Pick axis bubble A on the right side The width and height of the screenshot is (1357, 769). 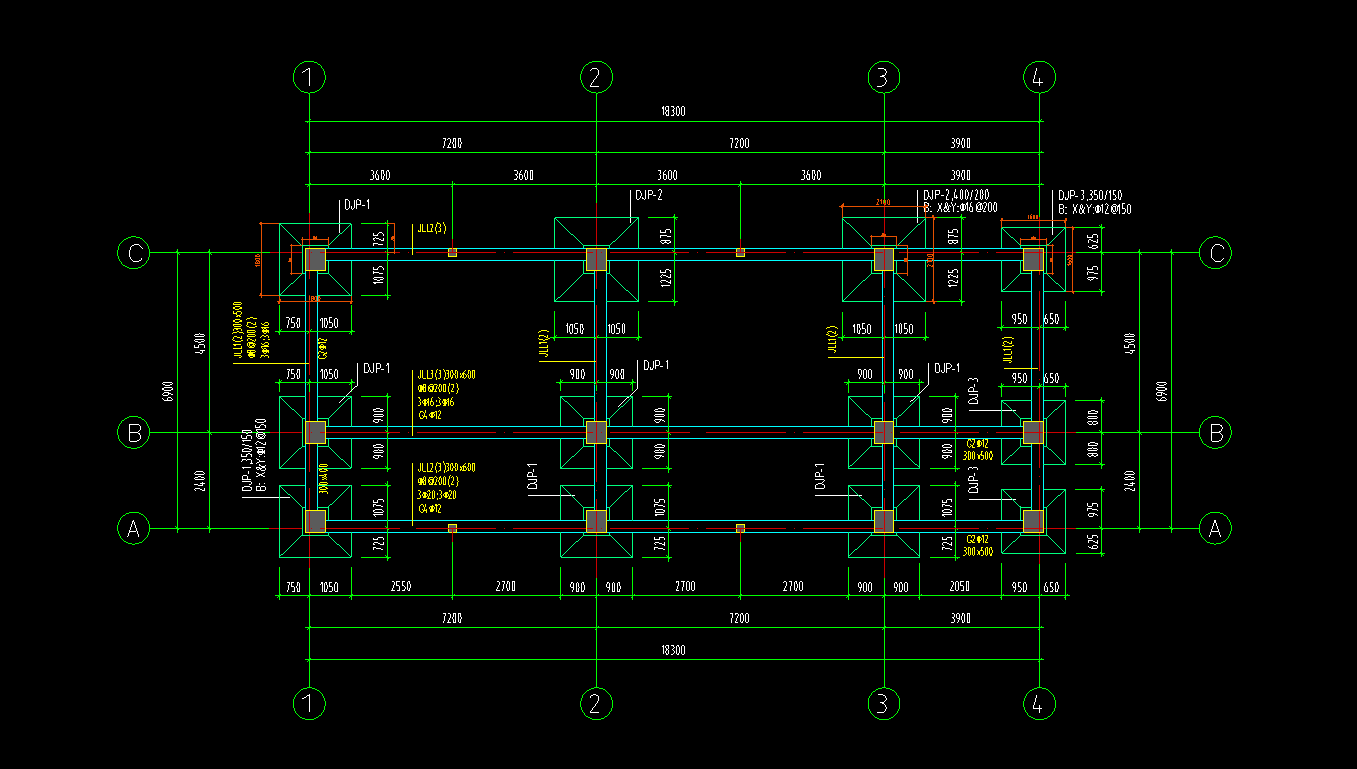1216,528
